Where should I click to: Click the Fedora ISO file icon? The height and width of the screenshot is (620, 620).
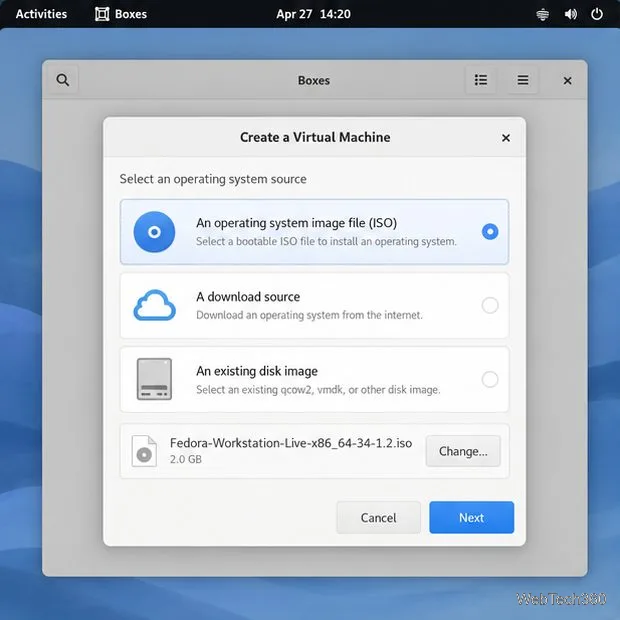(x=144, y=451)
